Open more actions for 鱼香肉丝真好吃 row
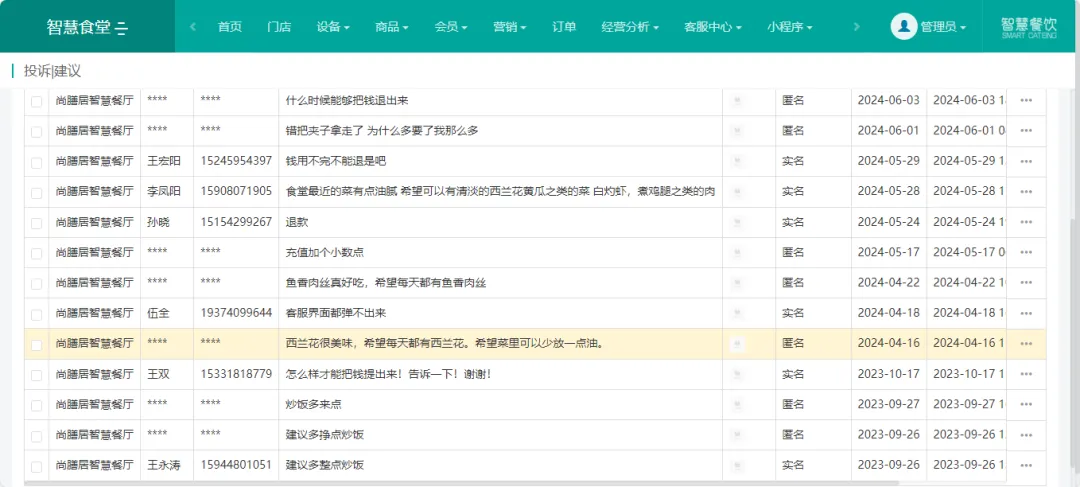This screenshot has width=1080, height=487. coord(1026,282)
